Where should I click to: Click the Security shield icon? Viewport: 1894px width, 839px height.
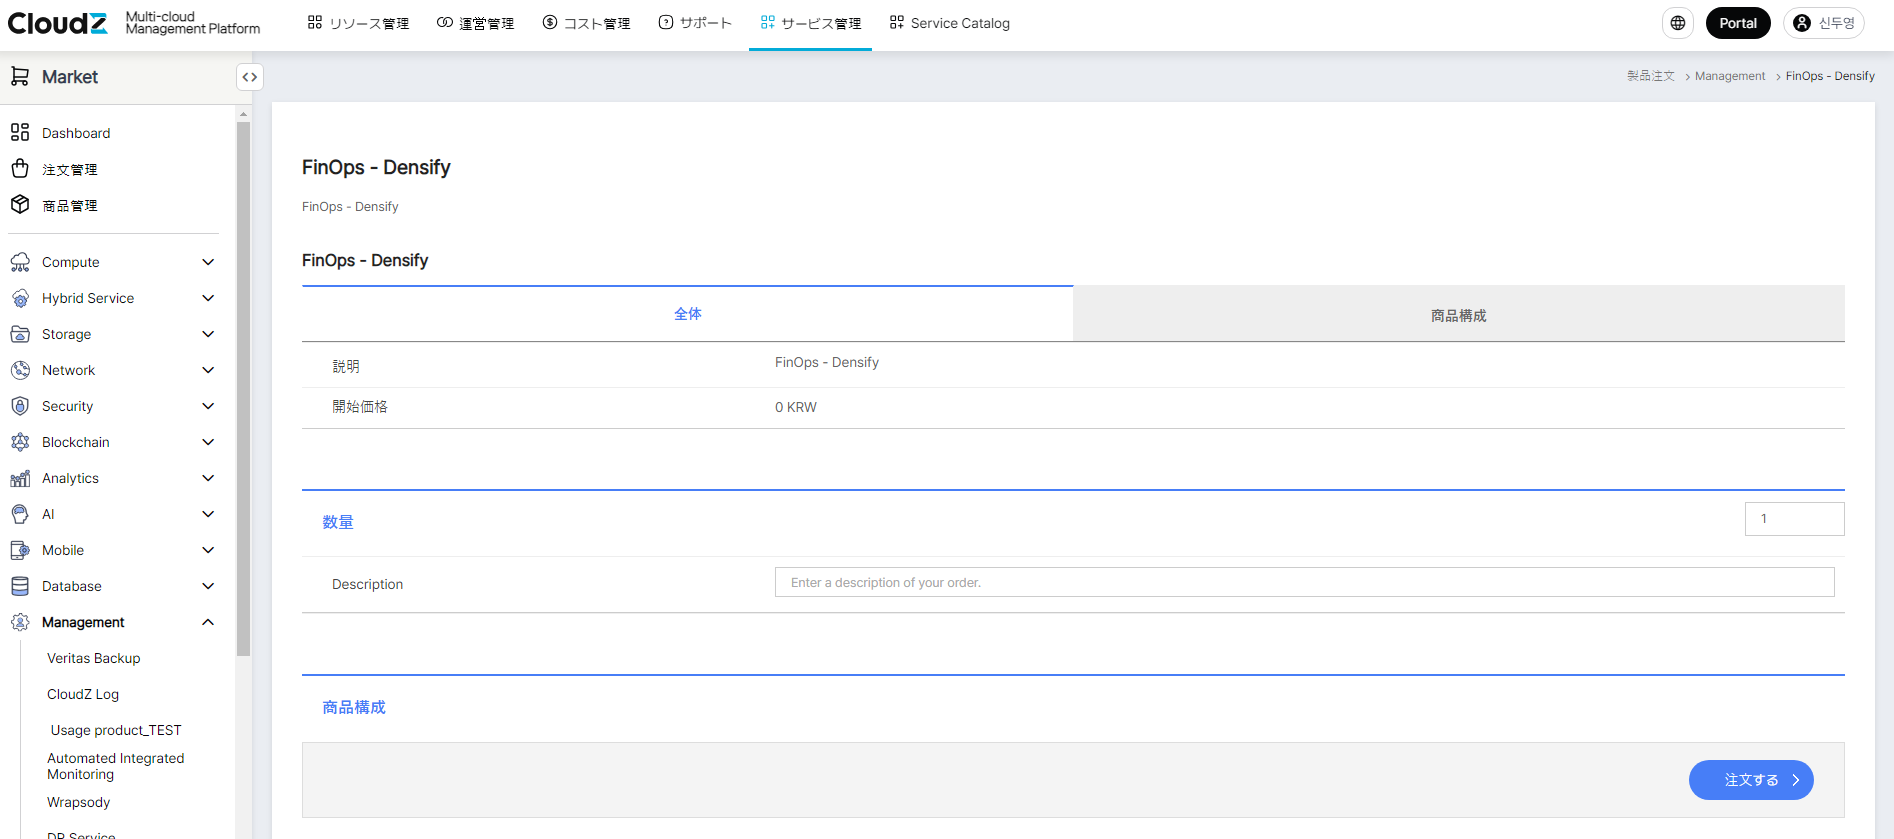click(20, 406)
